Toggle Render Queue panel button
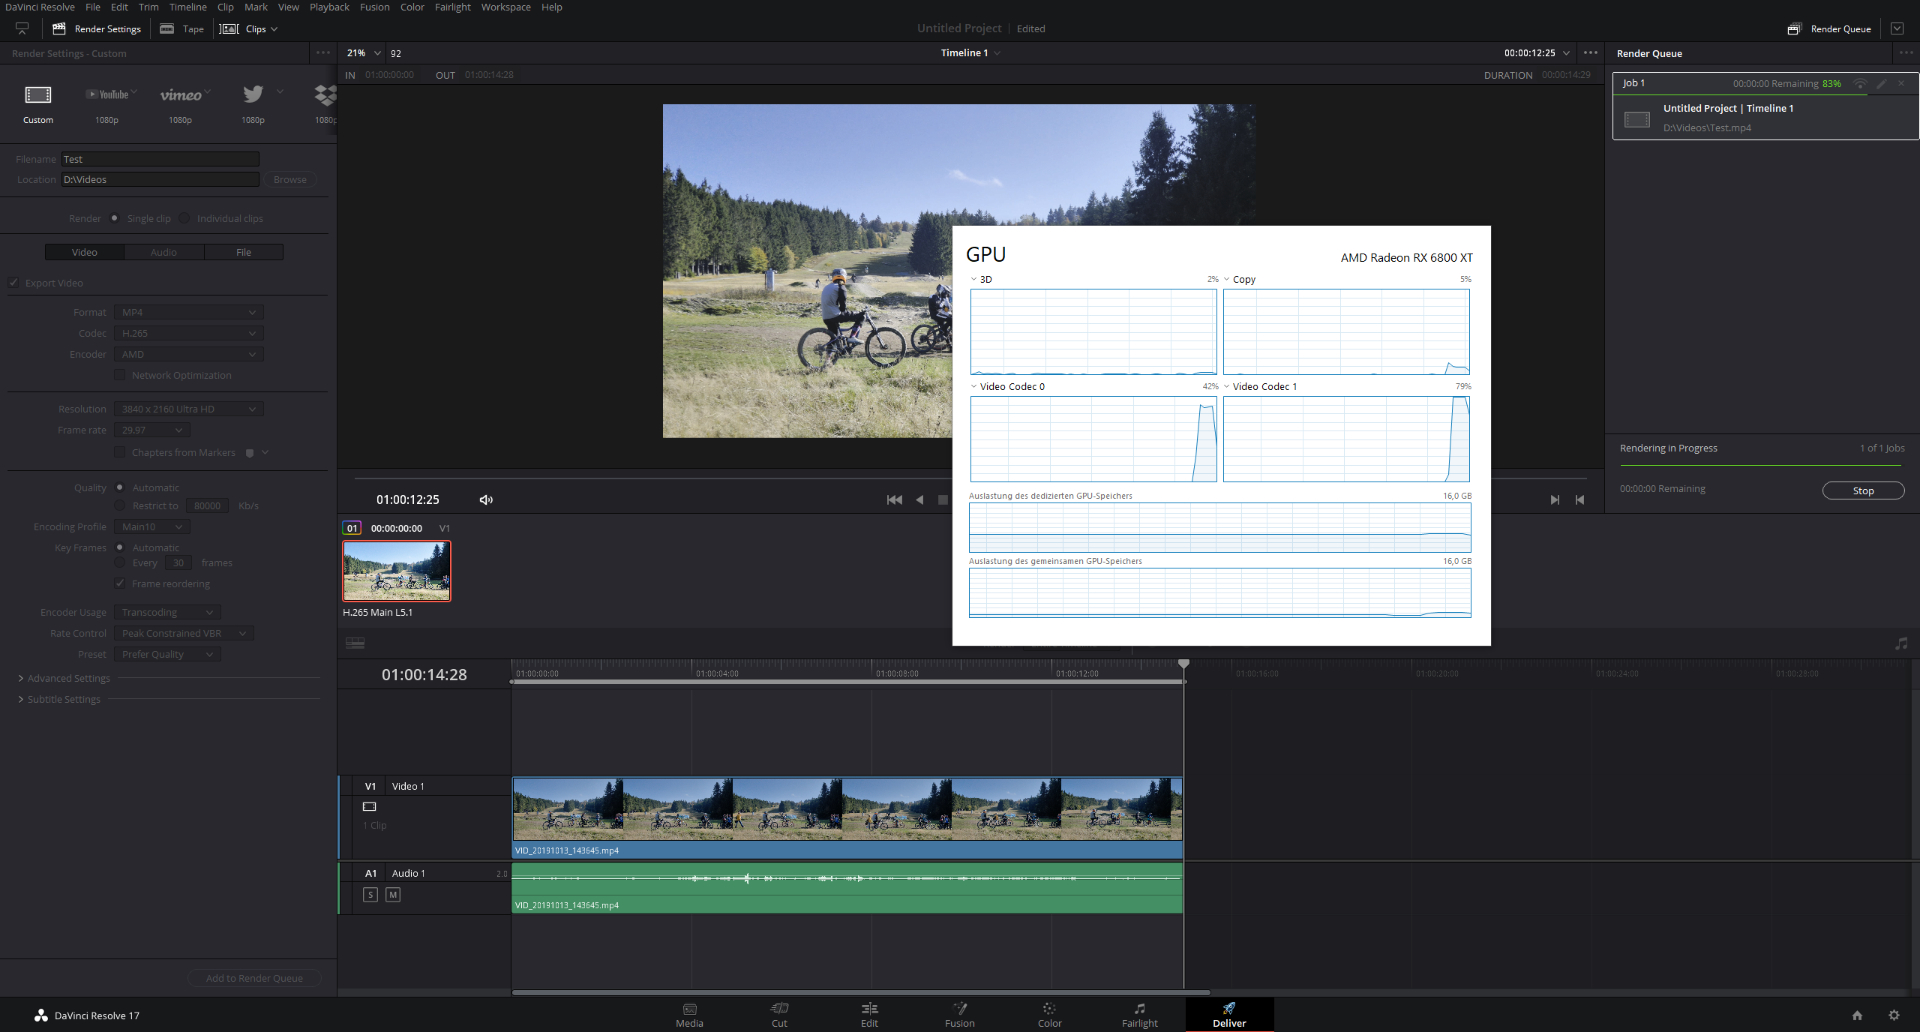This screenshot has height=1032, width=1920. 1829,29
